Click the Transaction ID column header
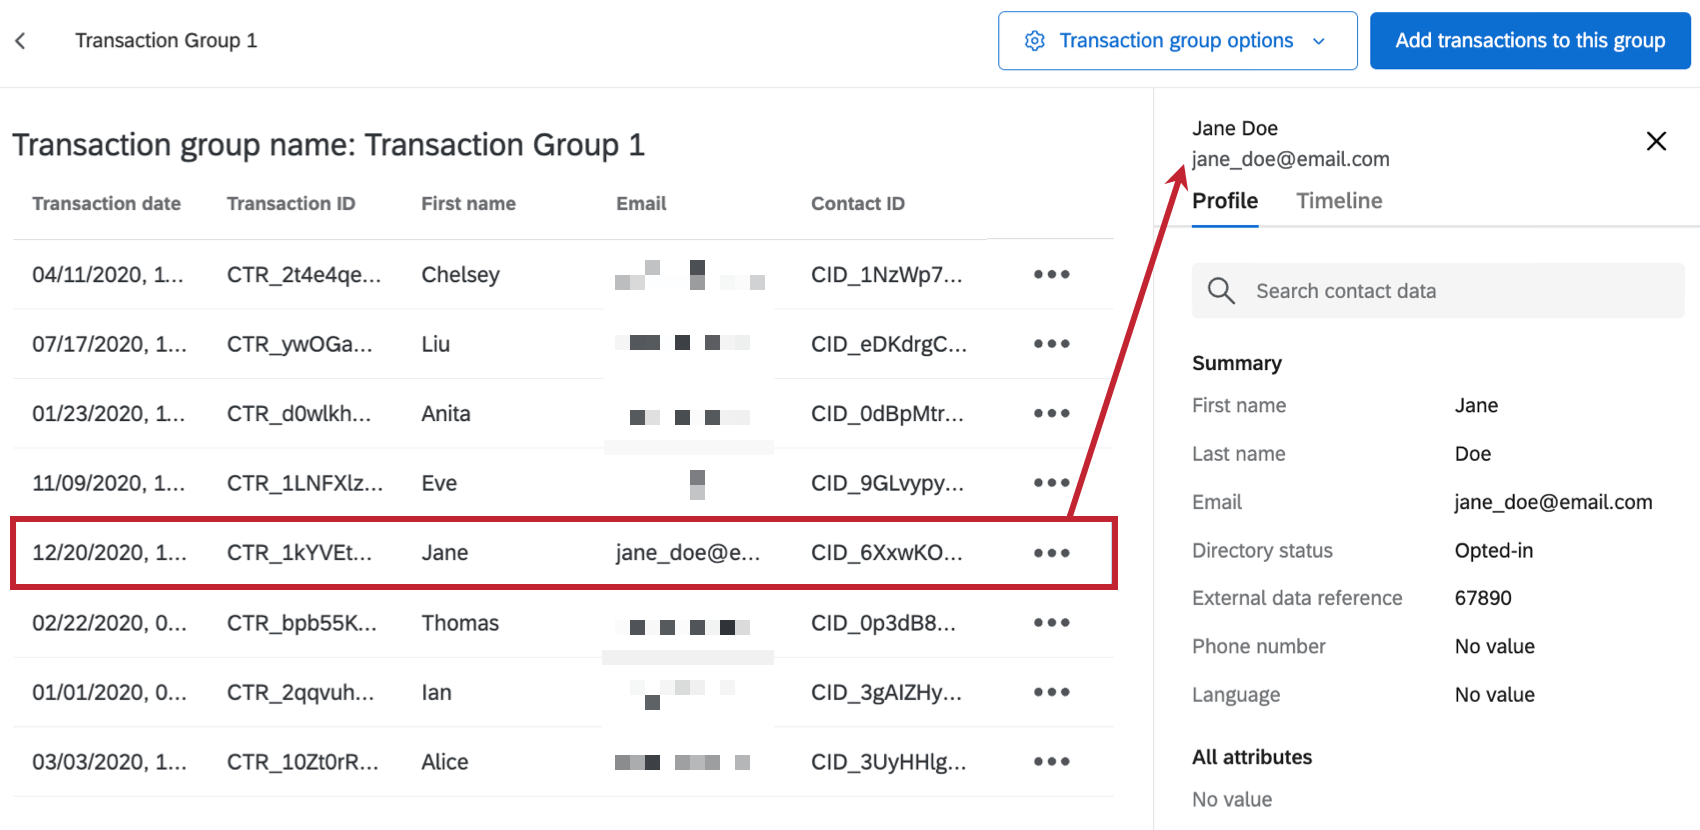 click(x=291, y=204)
